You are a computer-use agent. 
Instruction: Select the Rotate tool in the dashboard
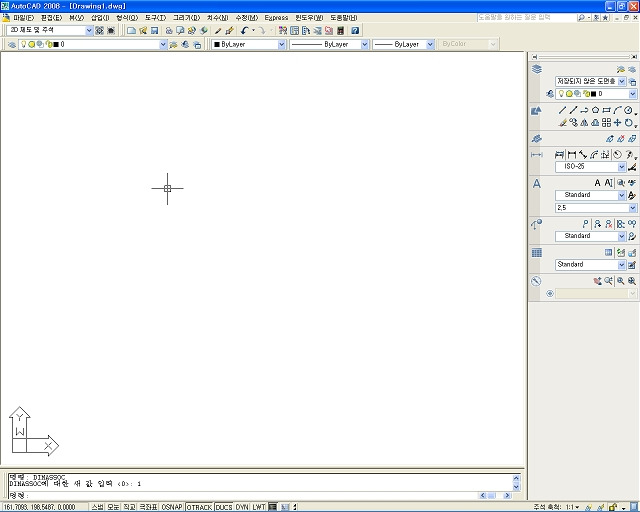click(x=628, y=122)
